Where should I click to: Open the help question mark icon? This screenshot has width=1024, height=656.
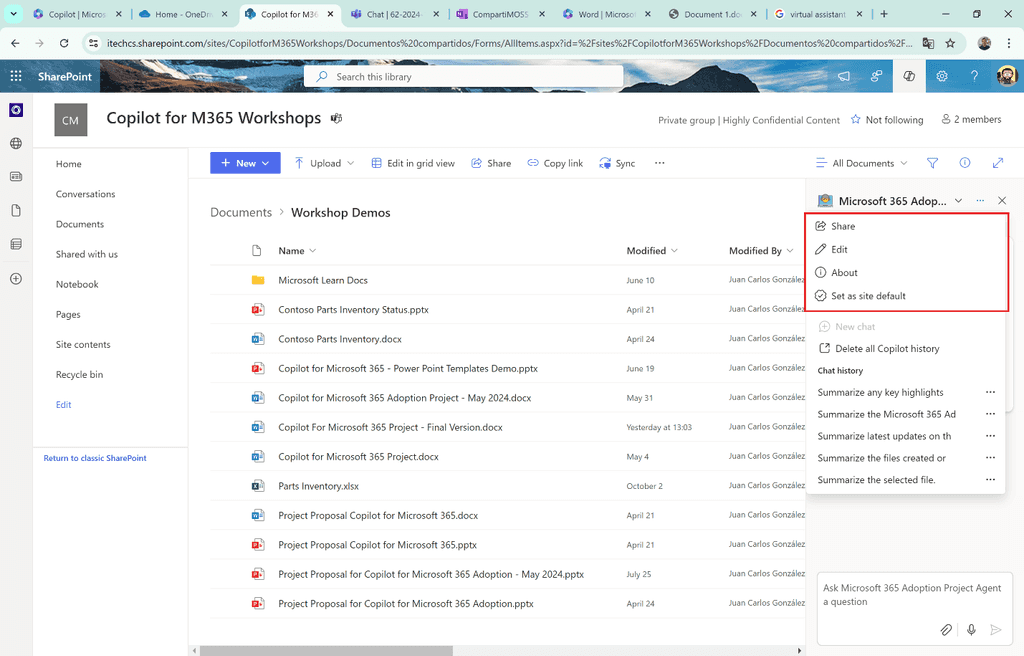coord(974,76)
